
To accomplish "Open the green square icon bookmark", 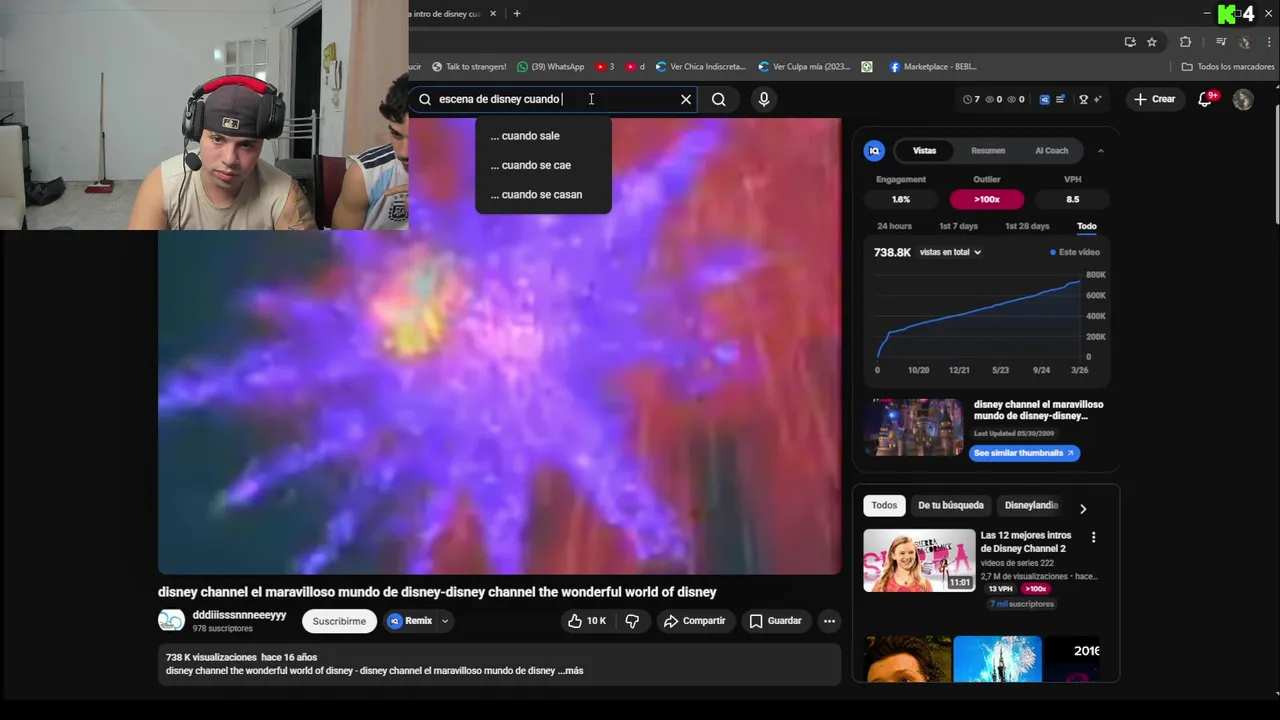I will click(x=867, y=67).
